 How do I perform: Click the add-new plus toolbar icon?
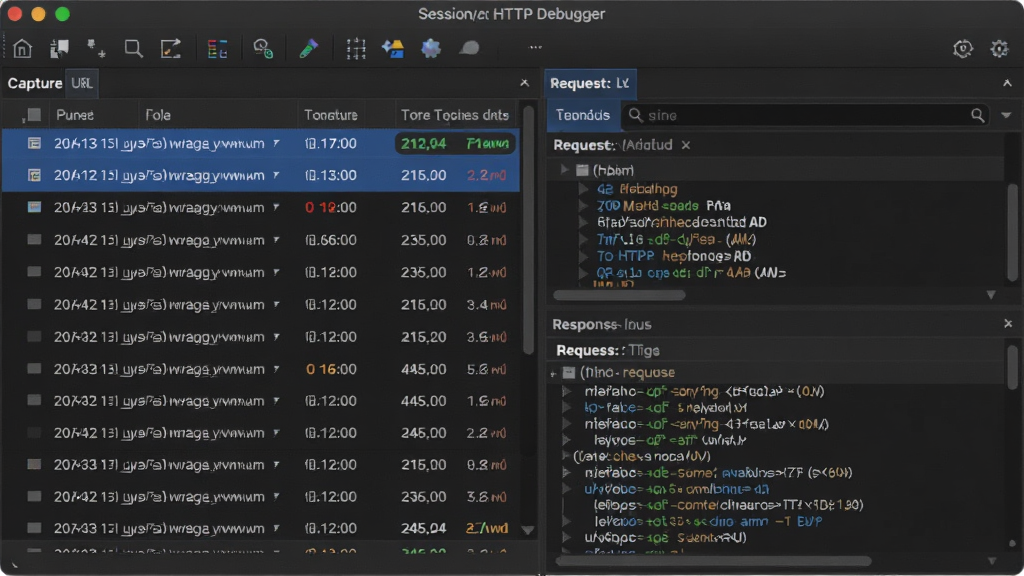click(x=96, y=48)
